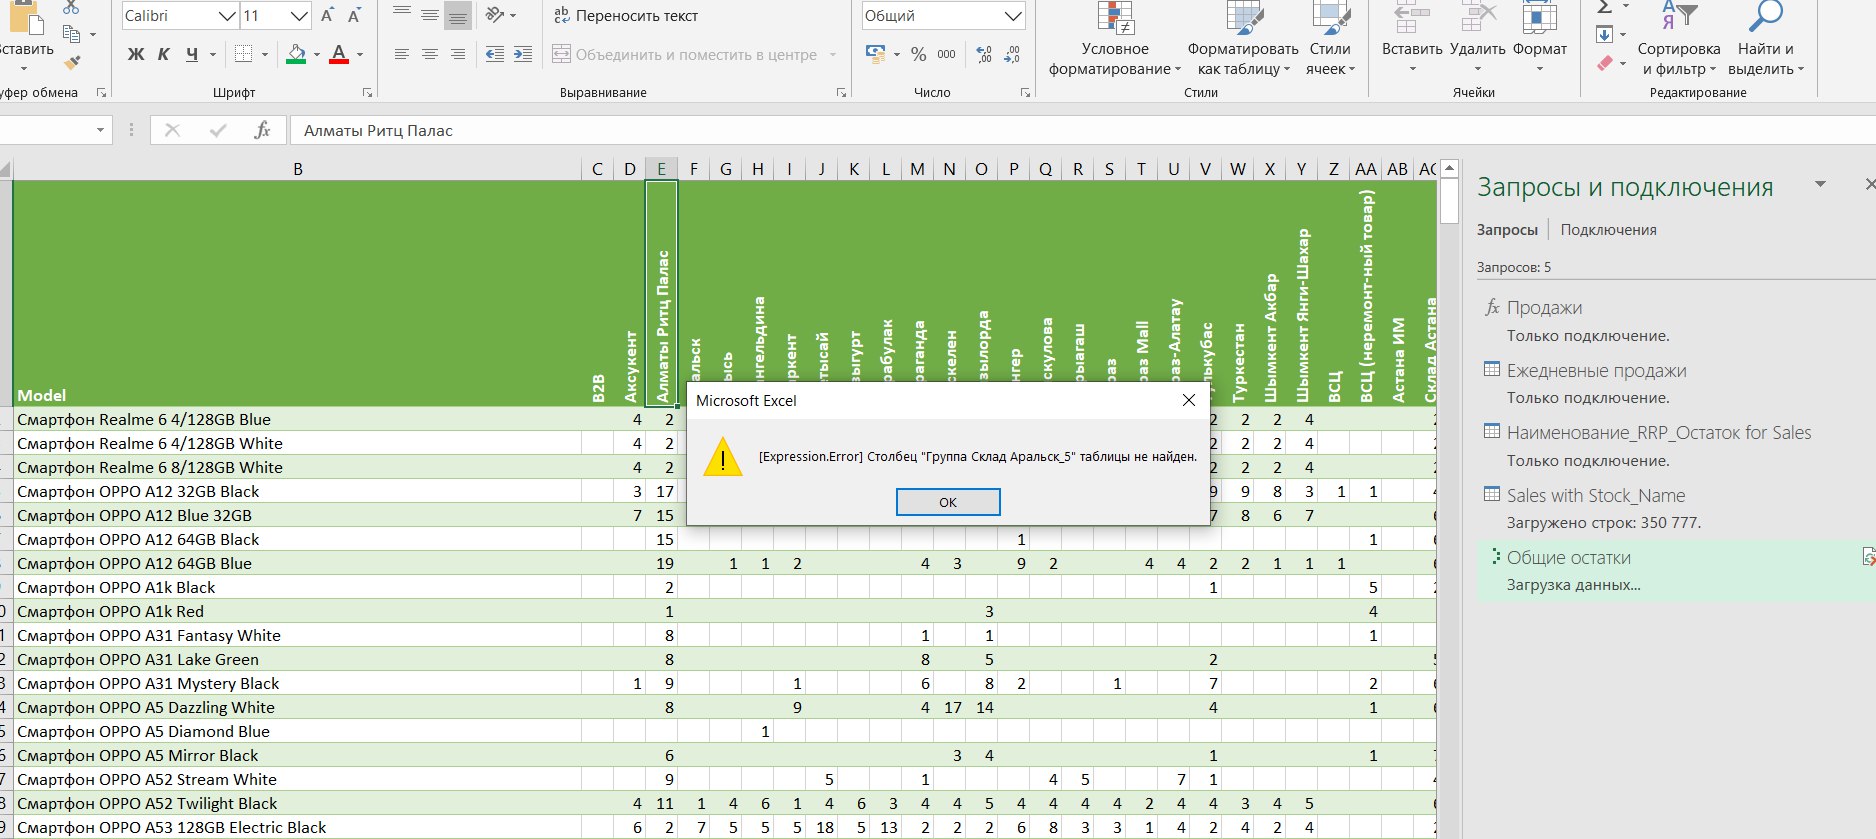Open Calibri font name dropdown
The image size is (1876, 839).
(x=227, y=16)
